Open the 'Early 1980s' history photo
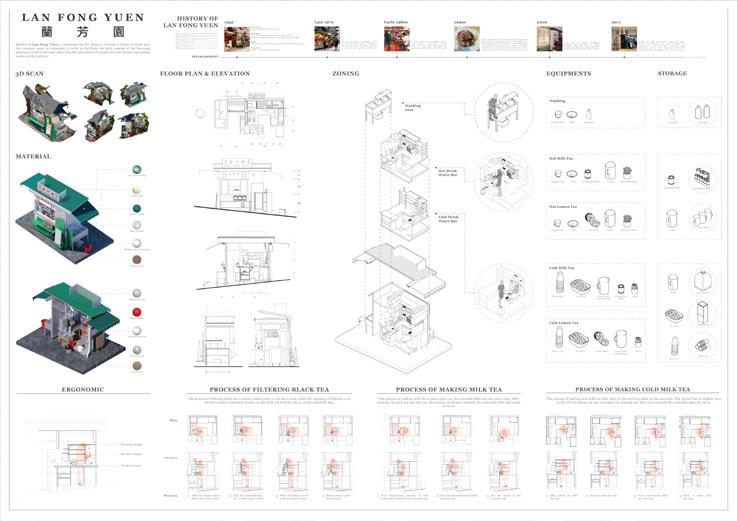This screenshot has width=737, height=521. (x=397, y=39)
